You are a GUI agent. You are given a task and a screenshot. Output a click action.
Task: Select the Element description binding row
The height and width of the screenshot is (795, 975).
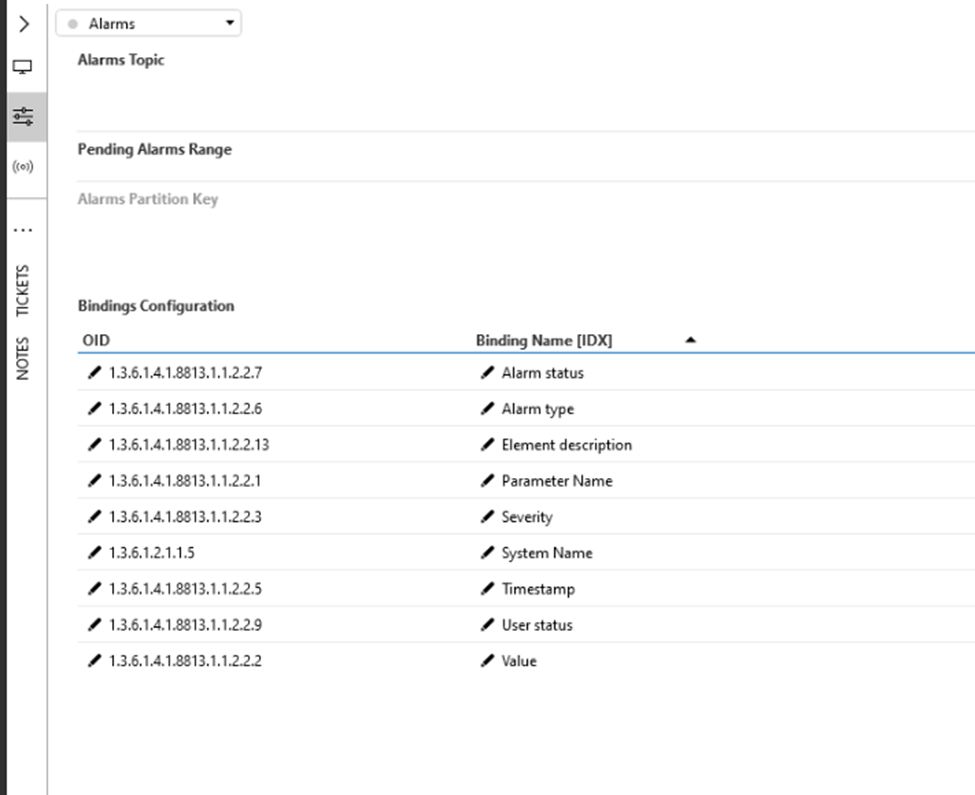(566, 445)
